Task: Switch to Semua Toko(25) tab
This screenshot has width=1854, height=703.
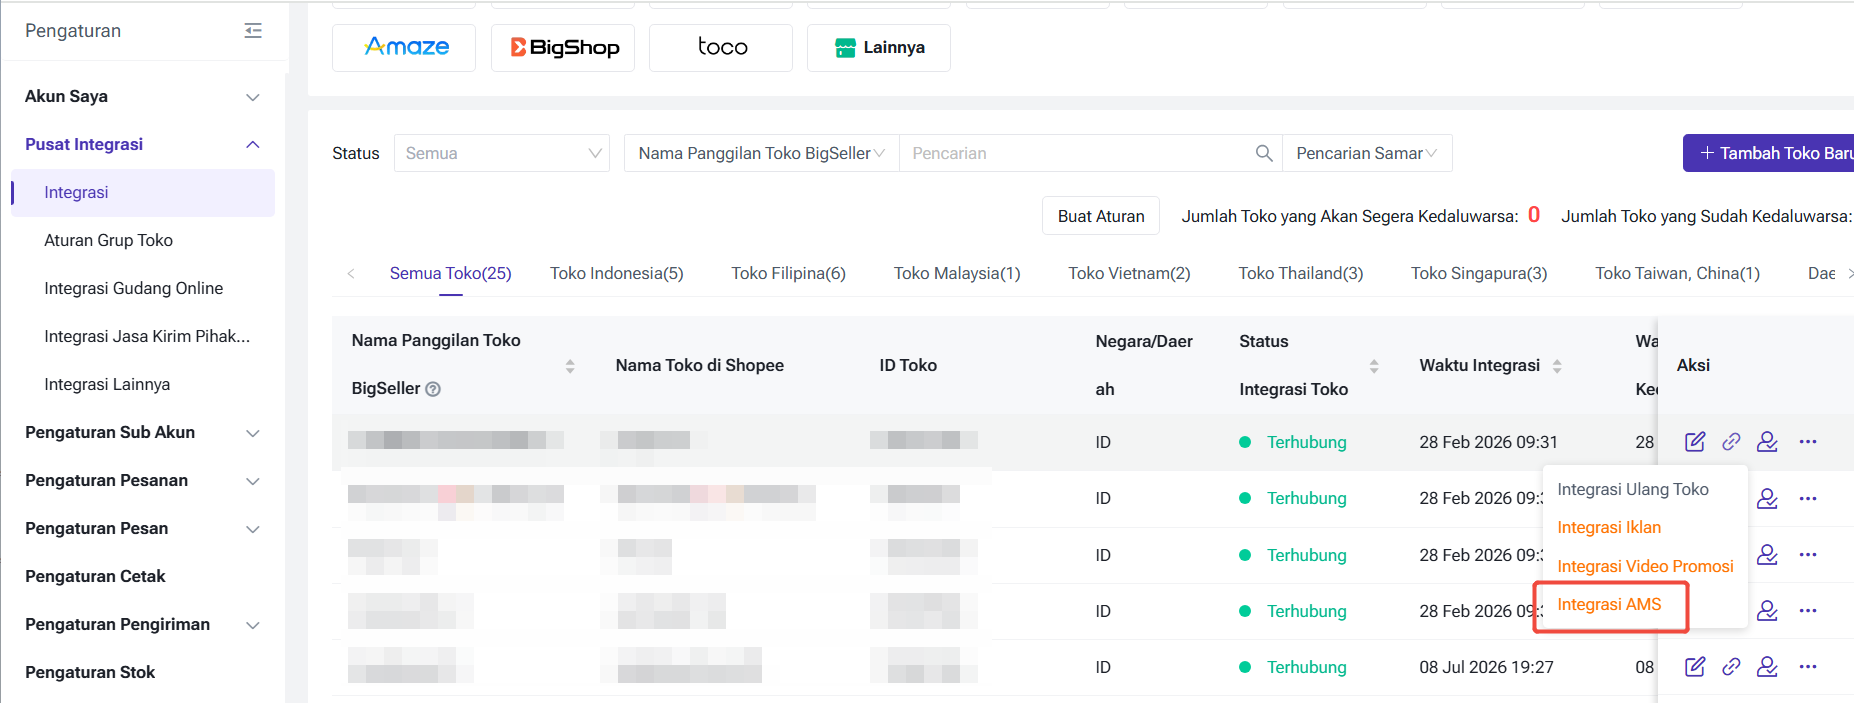Action: pyautogui.click(x=450, y=273)
